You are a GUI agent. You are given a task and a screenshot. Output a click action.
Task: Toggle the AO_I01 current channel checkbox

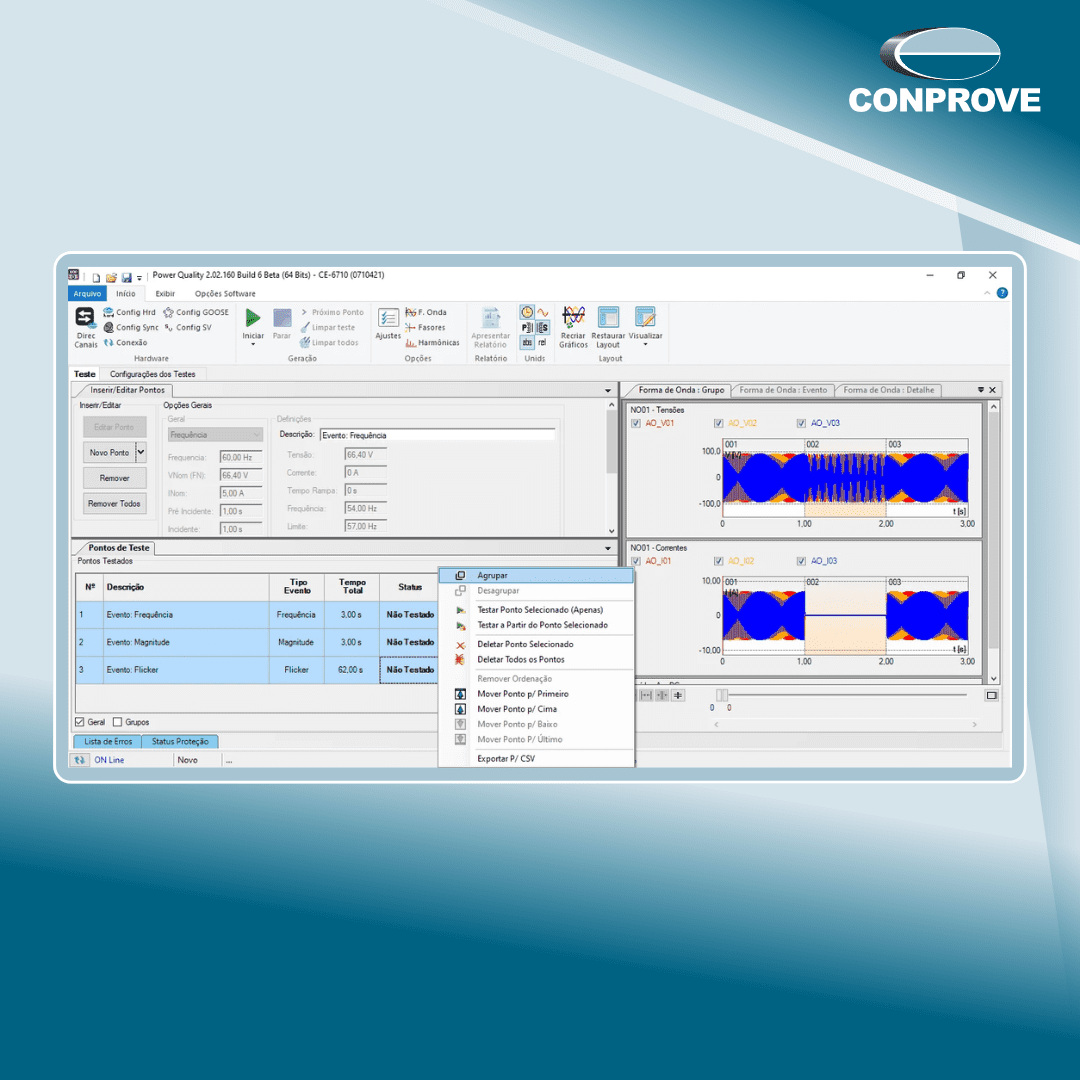tap(636, 561)
